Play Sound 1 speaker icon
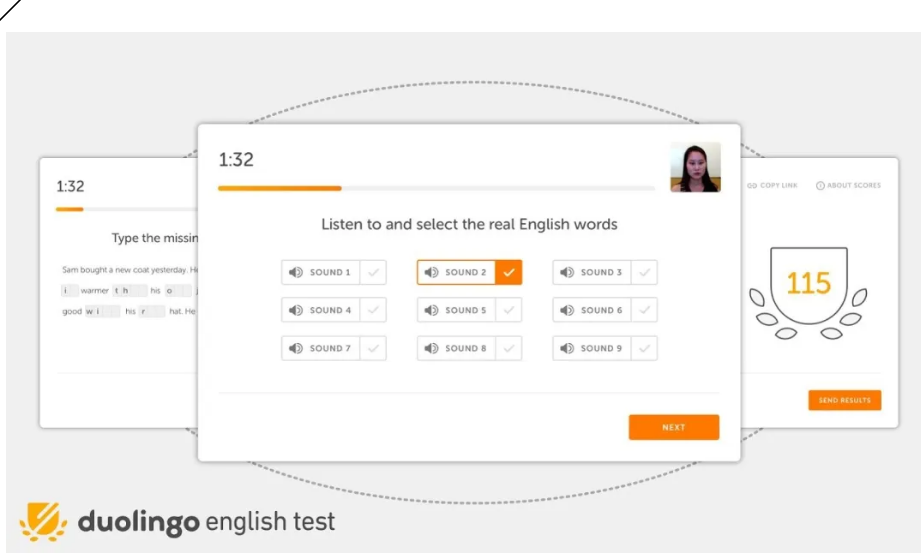 pos(296,272)
